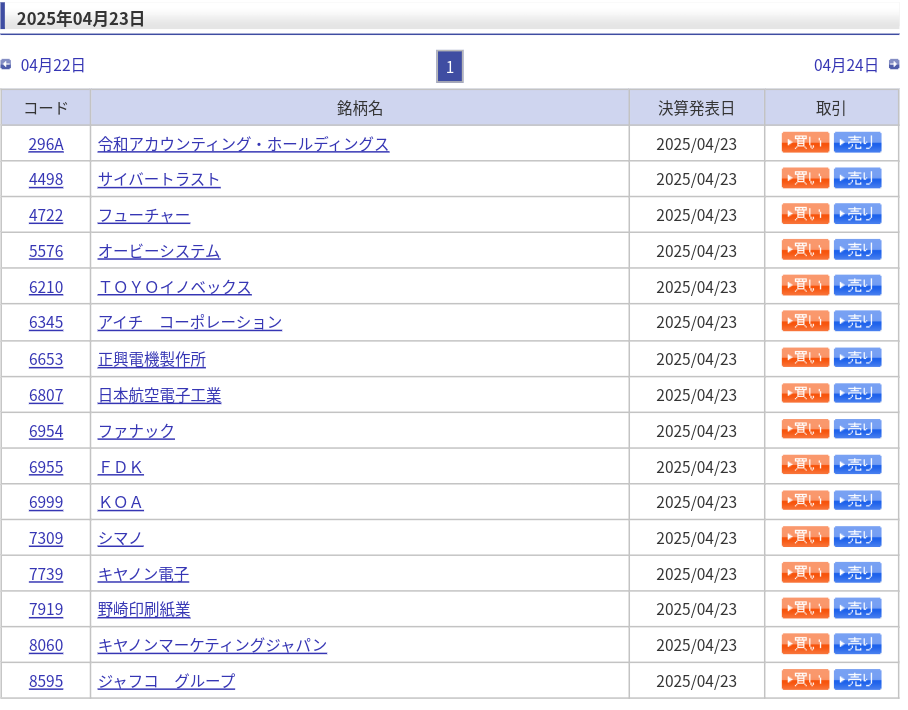Click 買い button in オービーシステム row

coord(805,250)
